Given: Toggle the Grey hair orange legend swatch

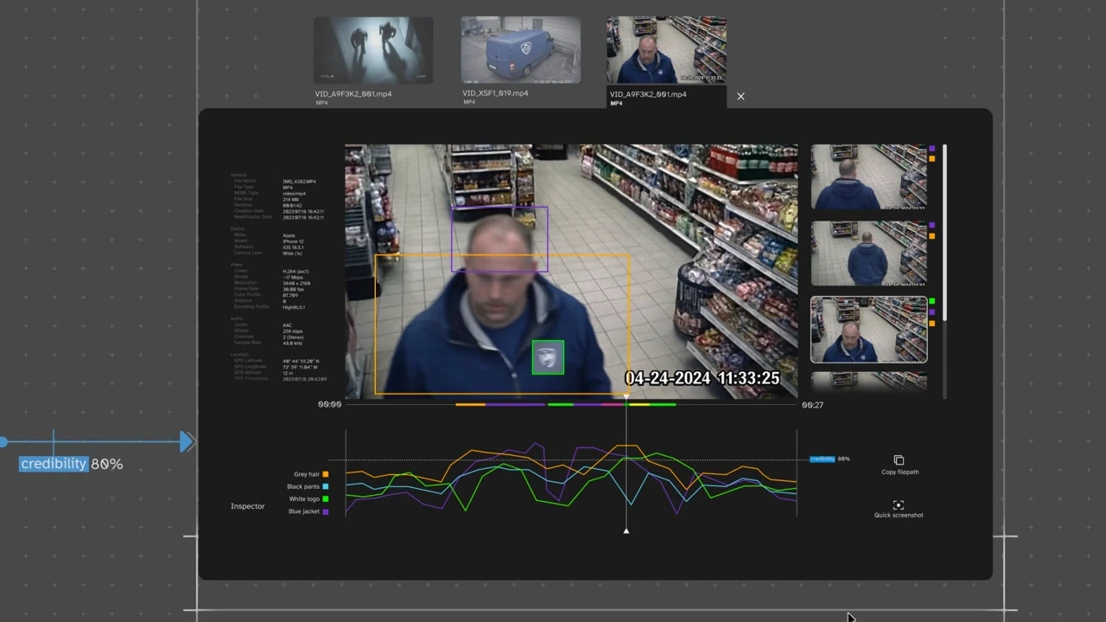Looking at the screenshot, I should 325,474.
